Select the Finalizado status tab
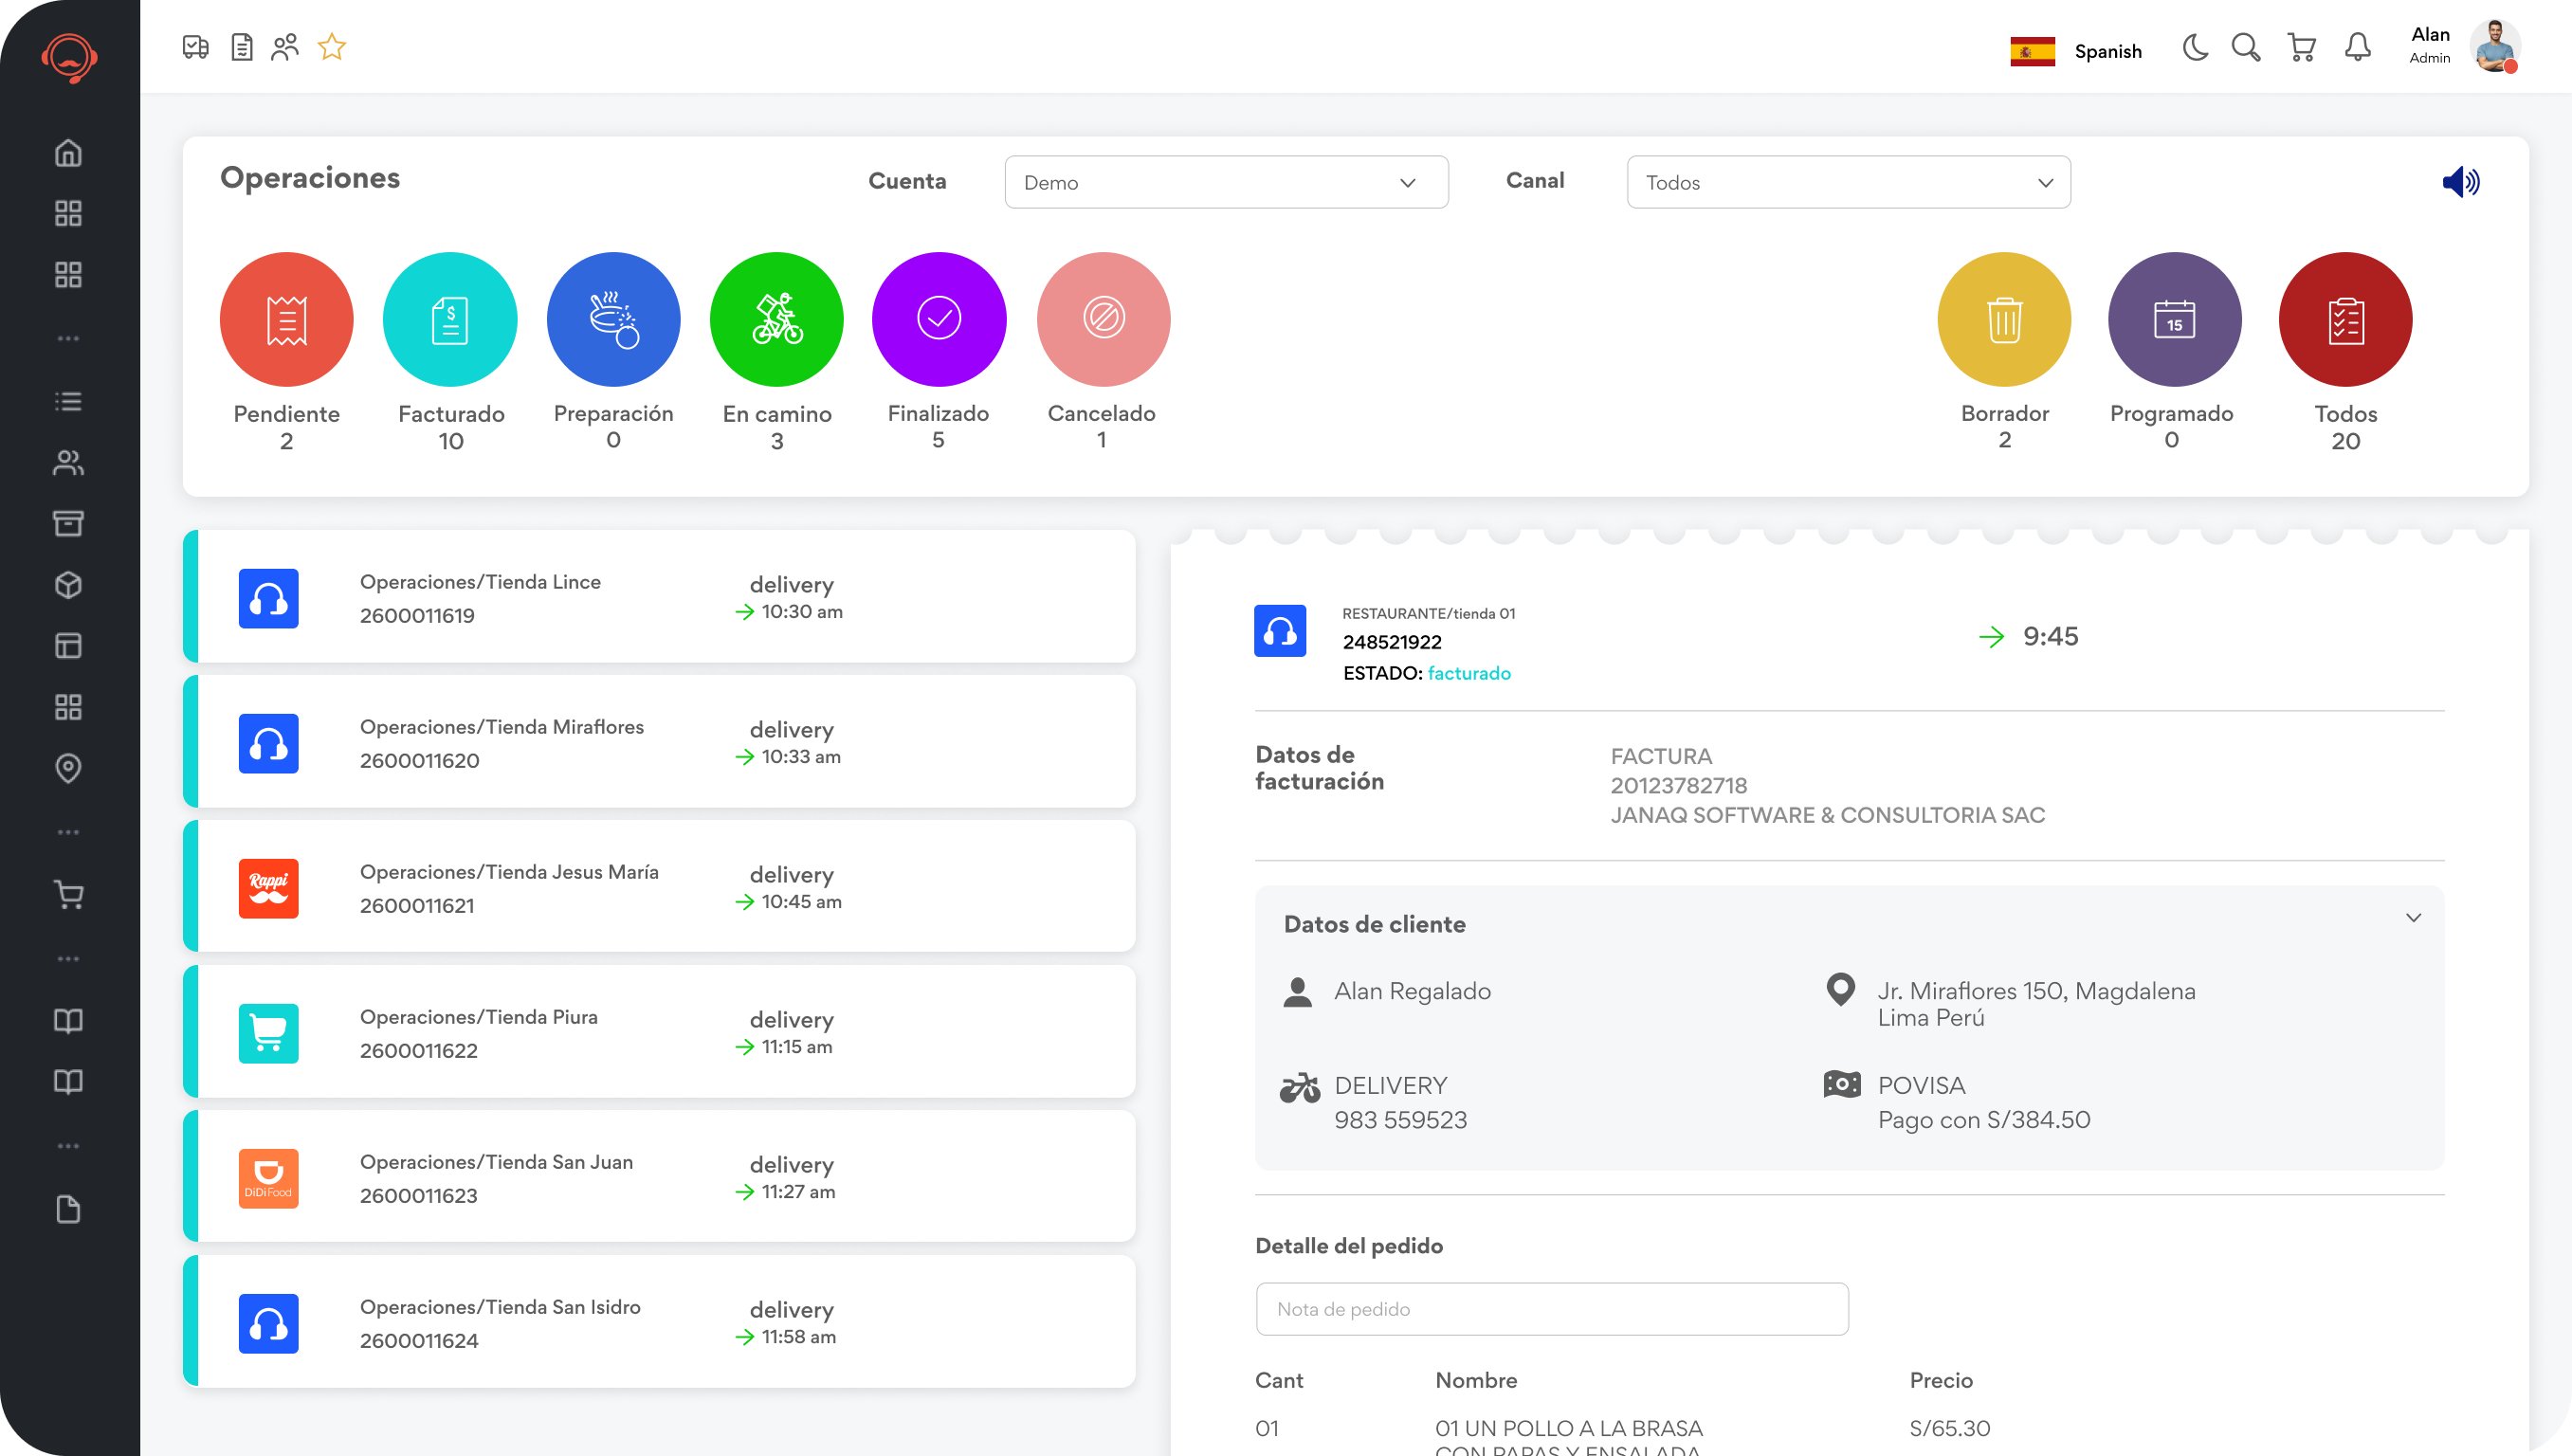 click(x=938, y=319)
